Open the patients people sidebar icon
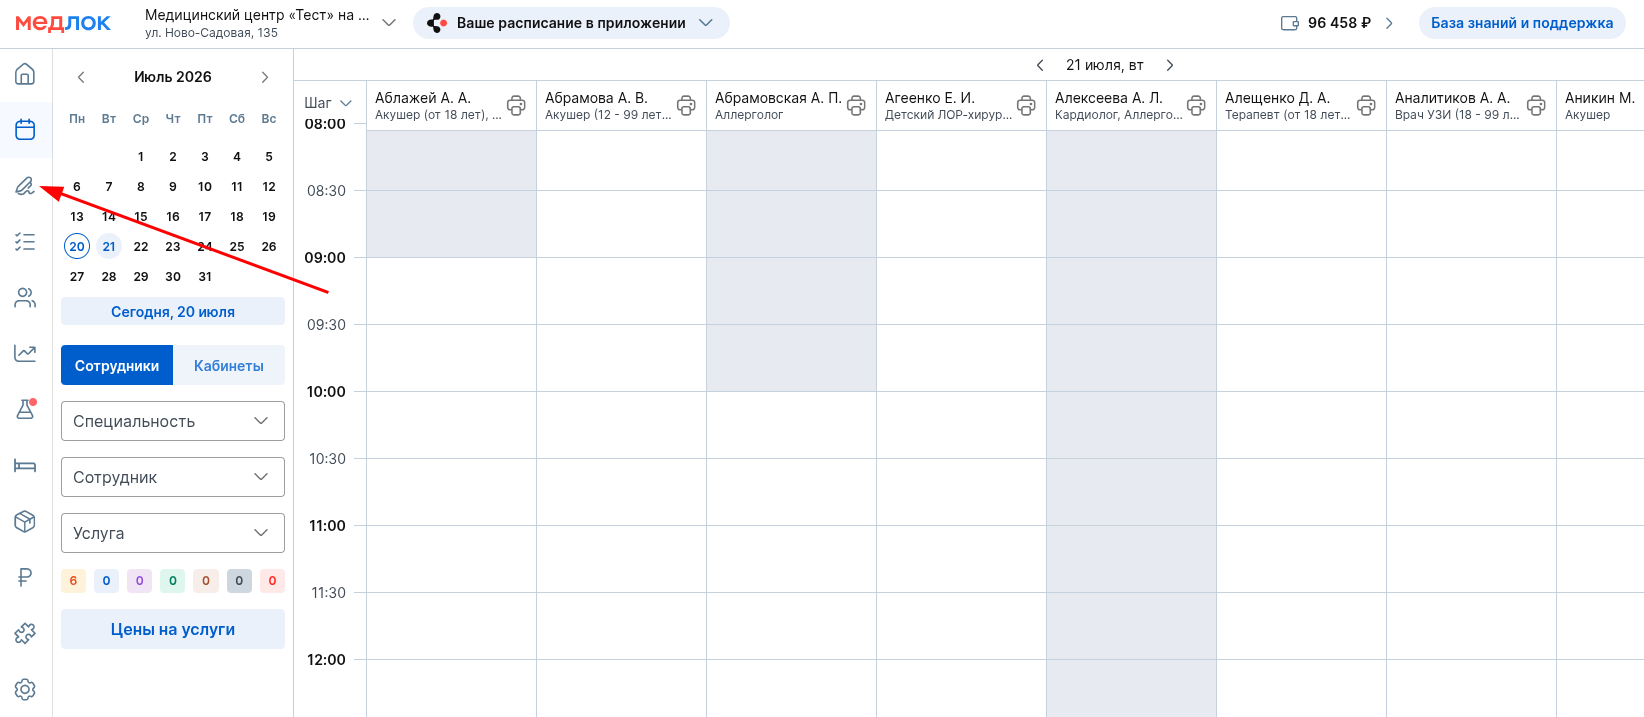The image size is (1644, 717). 25,297
